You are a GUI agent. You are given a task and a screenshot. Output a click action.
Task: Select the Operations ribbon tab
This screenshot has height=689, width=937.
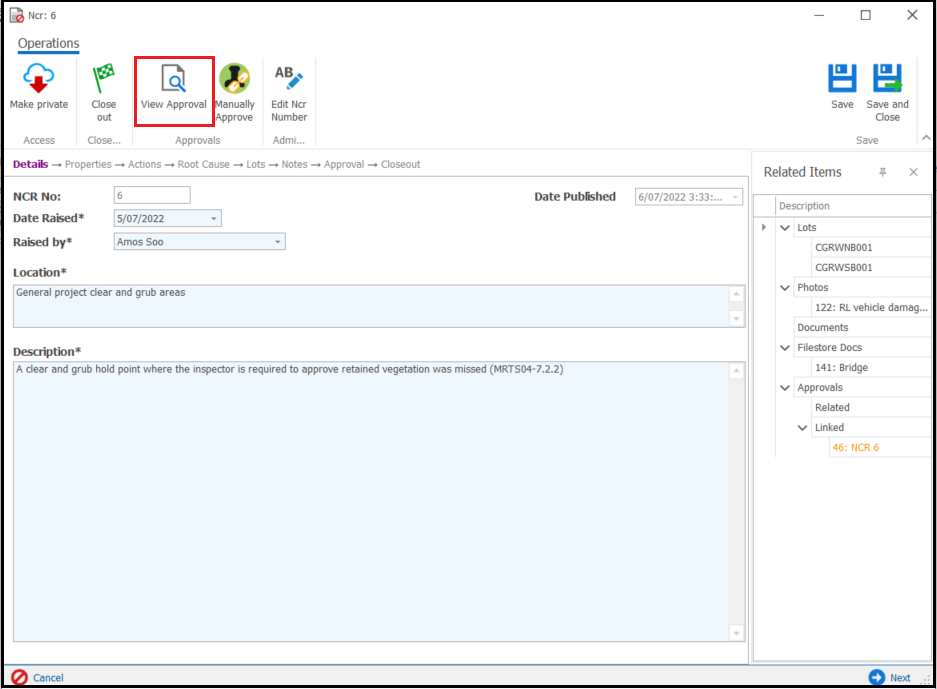click(48, 44)
